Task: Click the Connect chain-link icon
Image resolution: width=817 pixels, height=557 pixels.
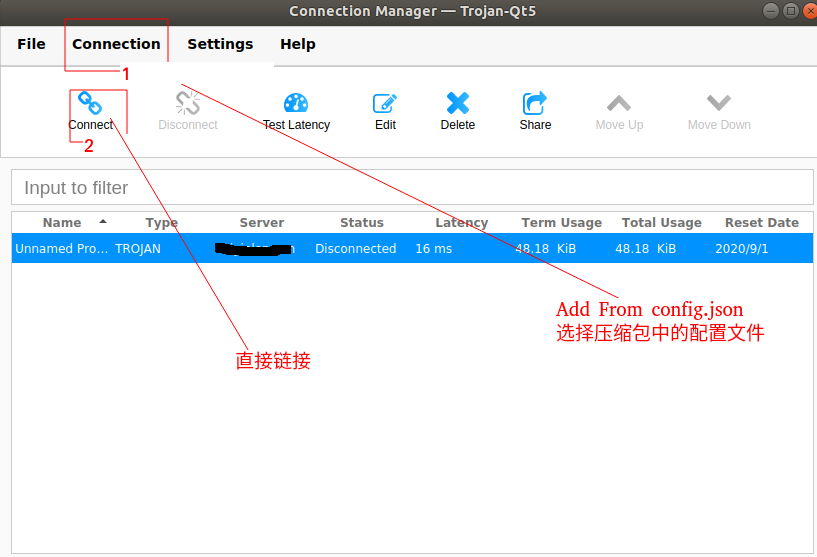Action: [x=90, y=103]
